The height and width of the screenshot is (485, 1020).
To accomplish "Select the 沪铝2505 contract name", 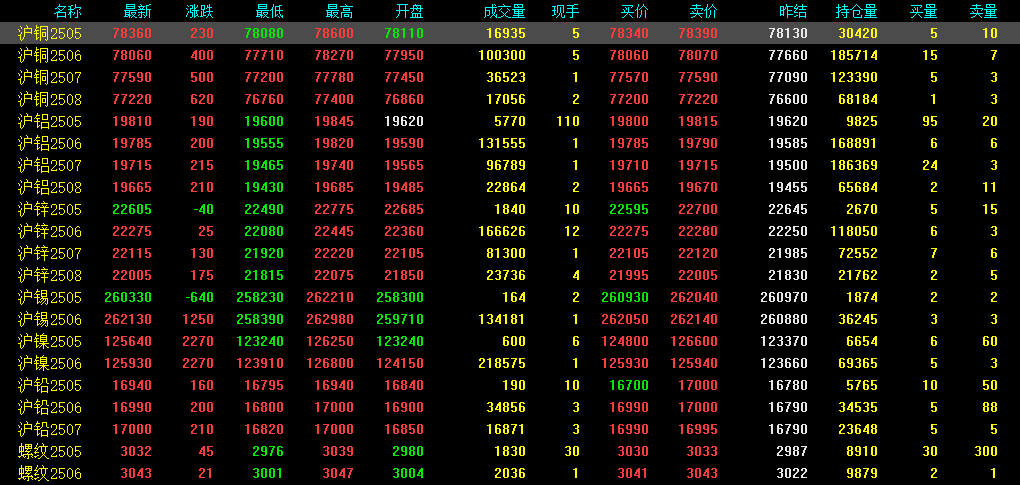I will (49, 121).
